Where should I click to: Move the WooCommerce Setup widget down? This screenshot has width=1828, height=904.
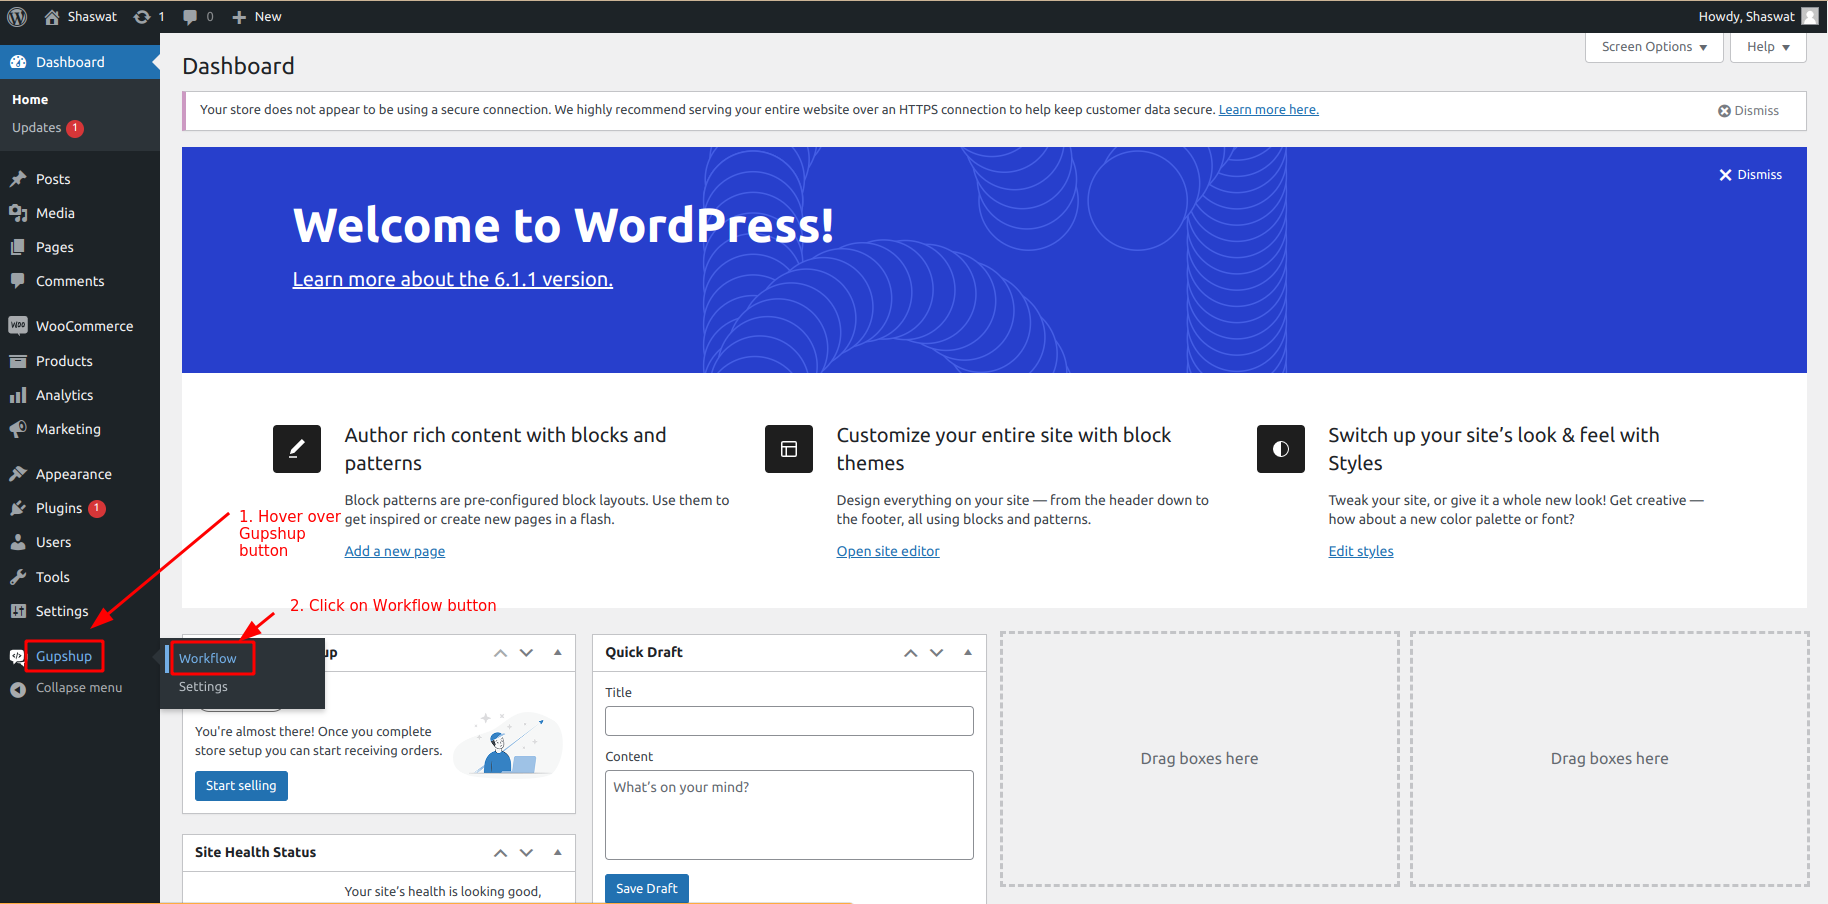pos(527,653)
